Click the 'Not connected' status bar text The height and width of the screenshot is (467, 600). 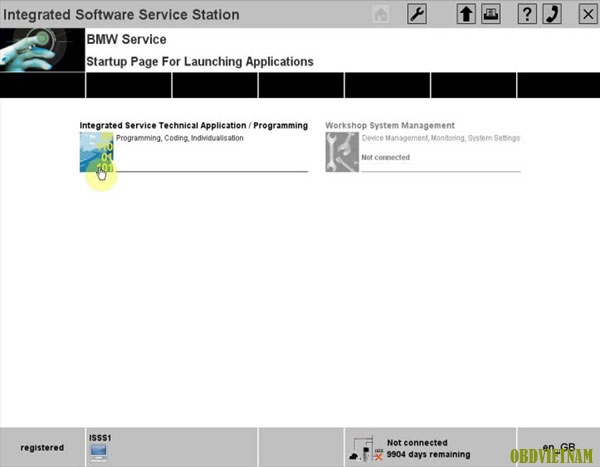point(417,443)
